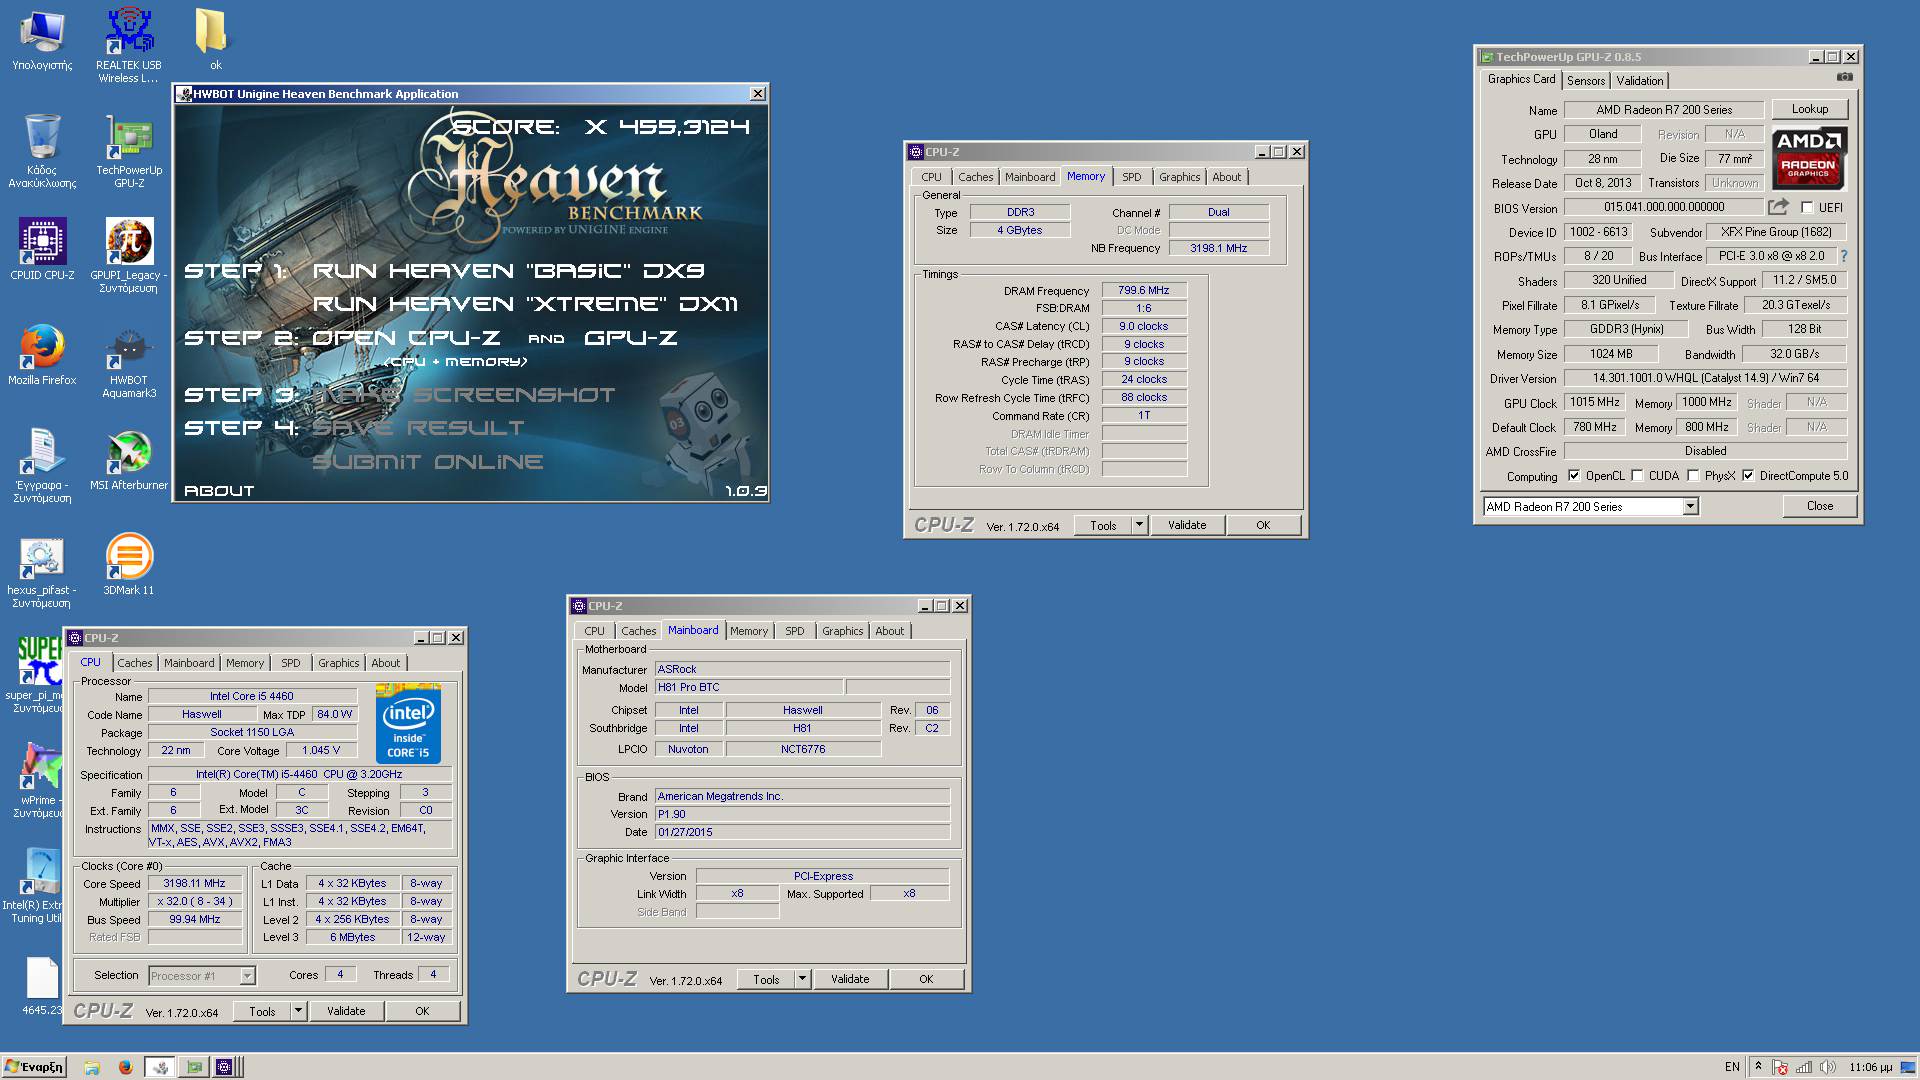Click the Tools button in CPU-Z CPU window
Screen dimensions: 1920x1080
point(262,1011)
